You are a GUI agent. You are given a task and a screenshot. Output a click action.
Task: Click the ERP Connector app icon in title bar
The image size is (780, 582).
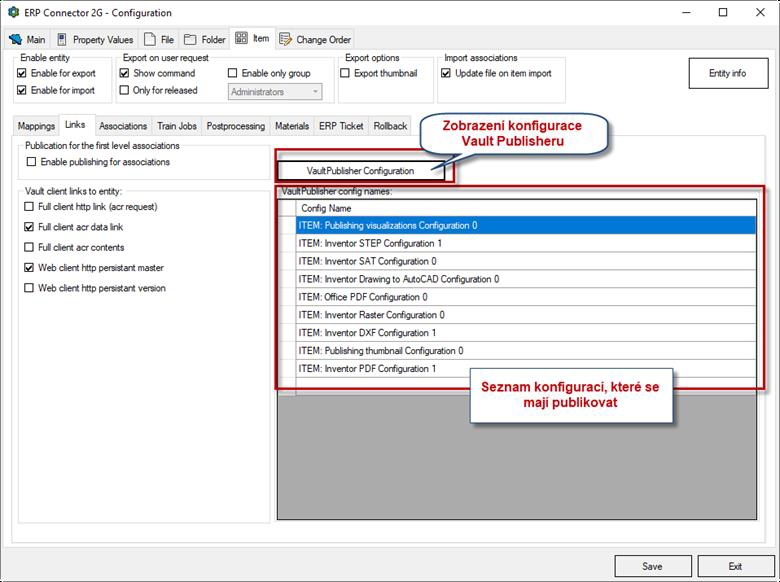click(x=13, y=13)
